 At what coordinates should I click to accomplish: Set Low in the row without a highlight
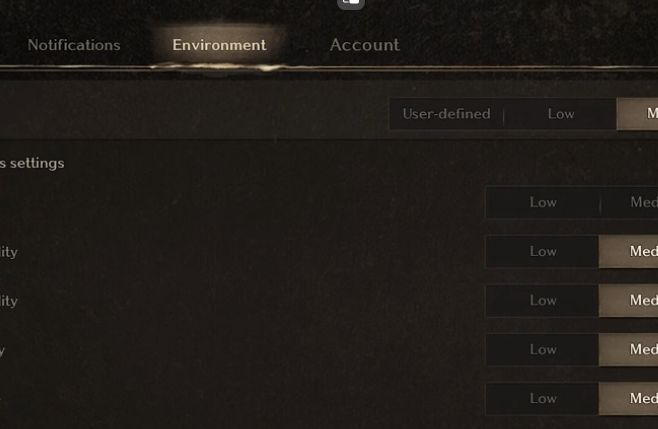coord(543,202)
